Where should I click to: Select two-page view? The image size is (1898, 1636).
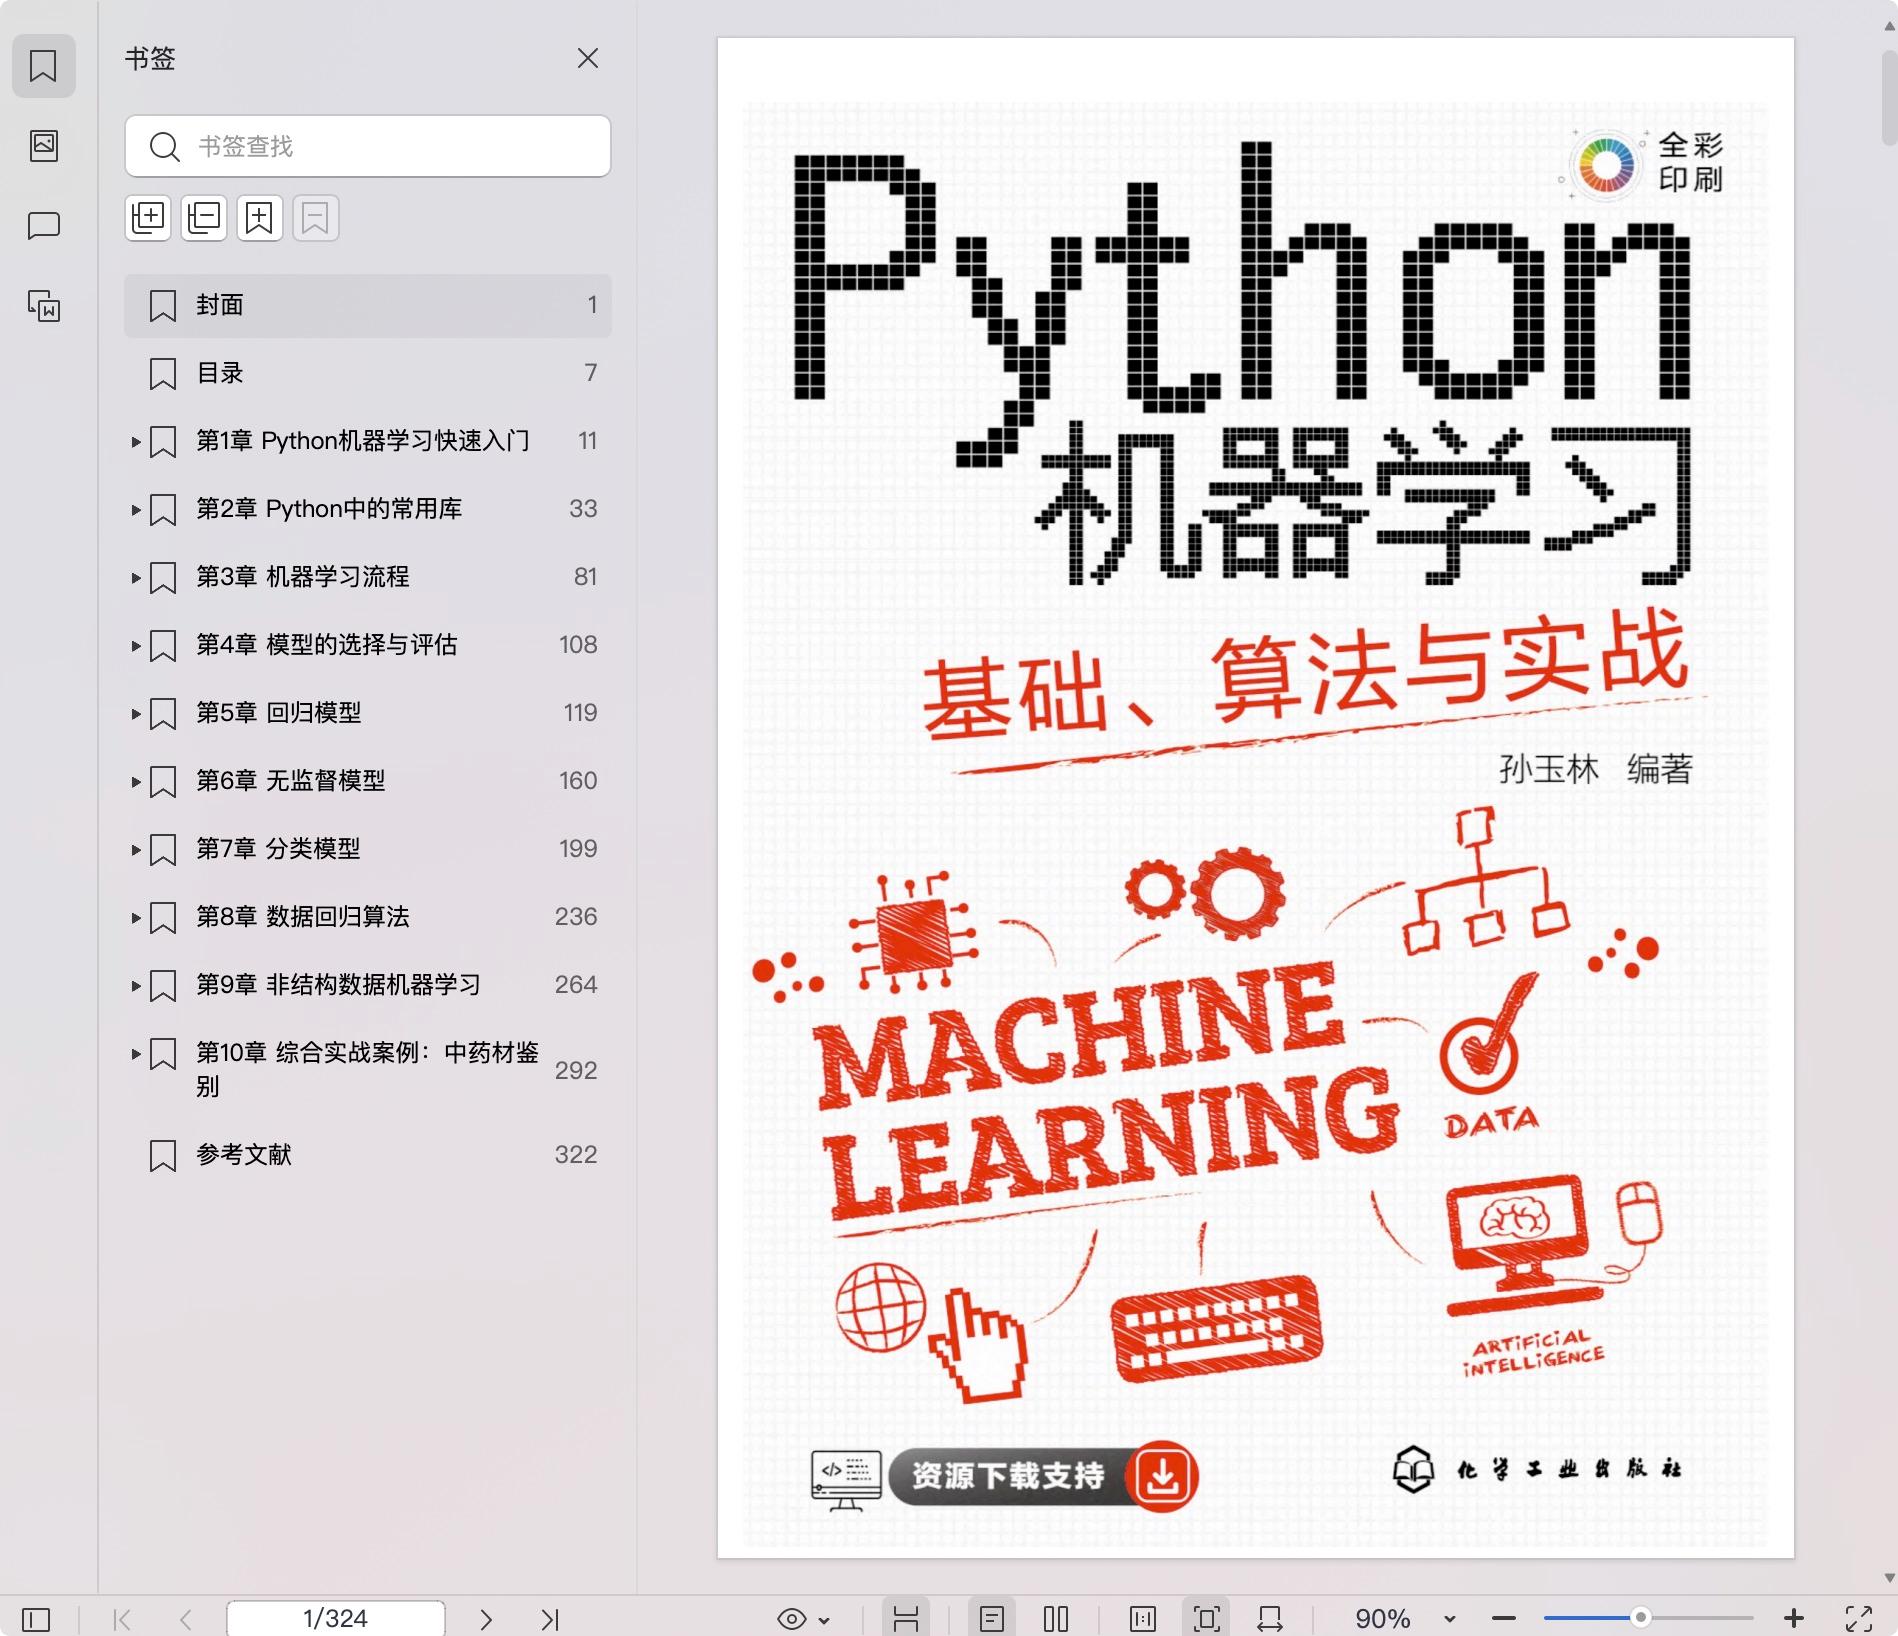[1056, 1619]
